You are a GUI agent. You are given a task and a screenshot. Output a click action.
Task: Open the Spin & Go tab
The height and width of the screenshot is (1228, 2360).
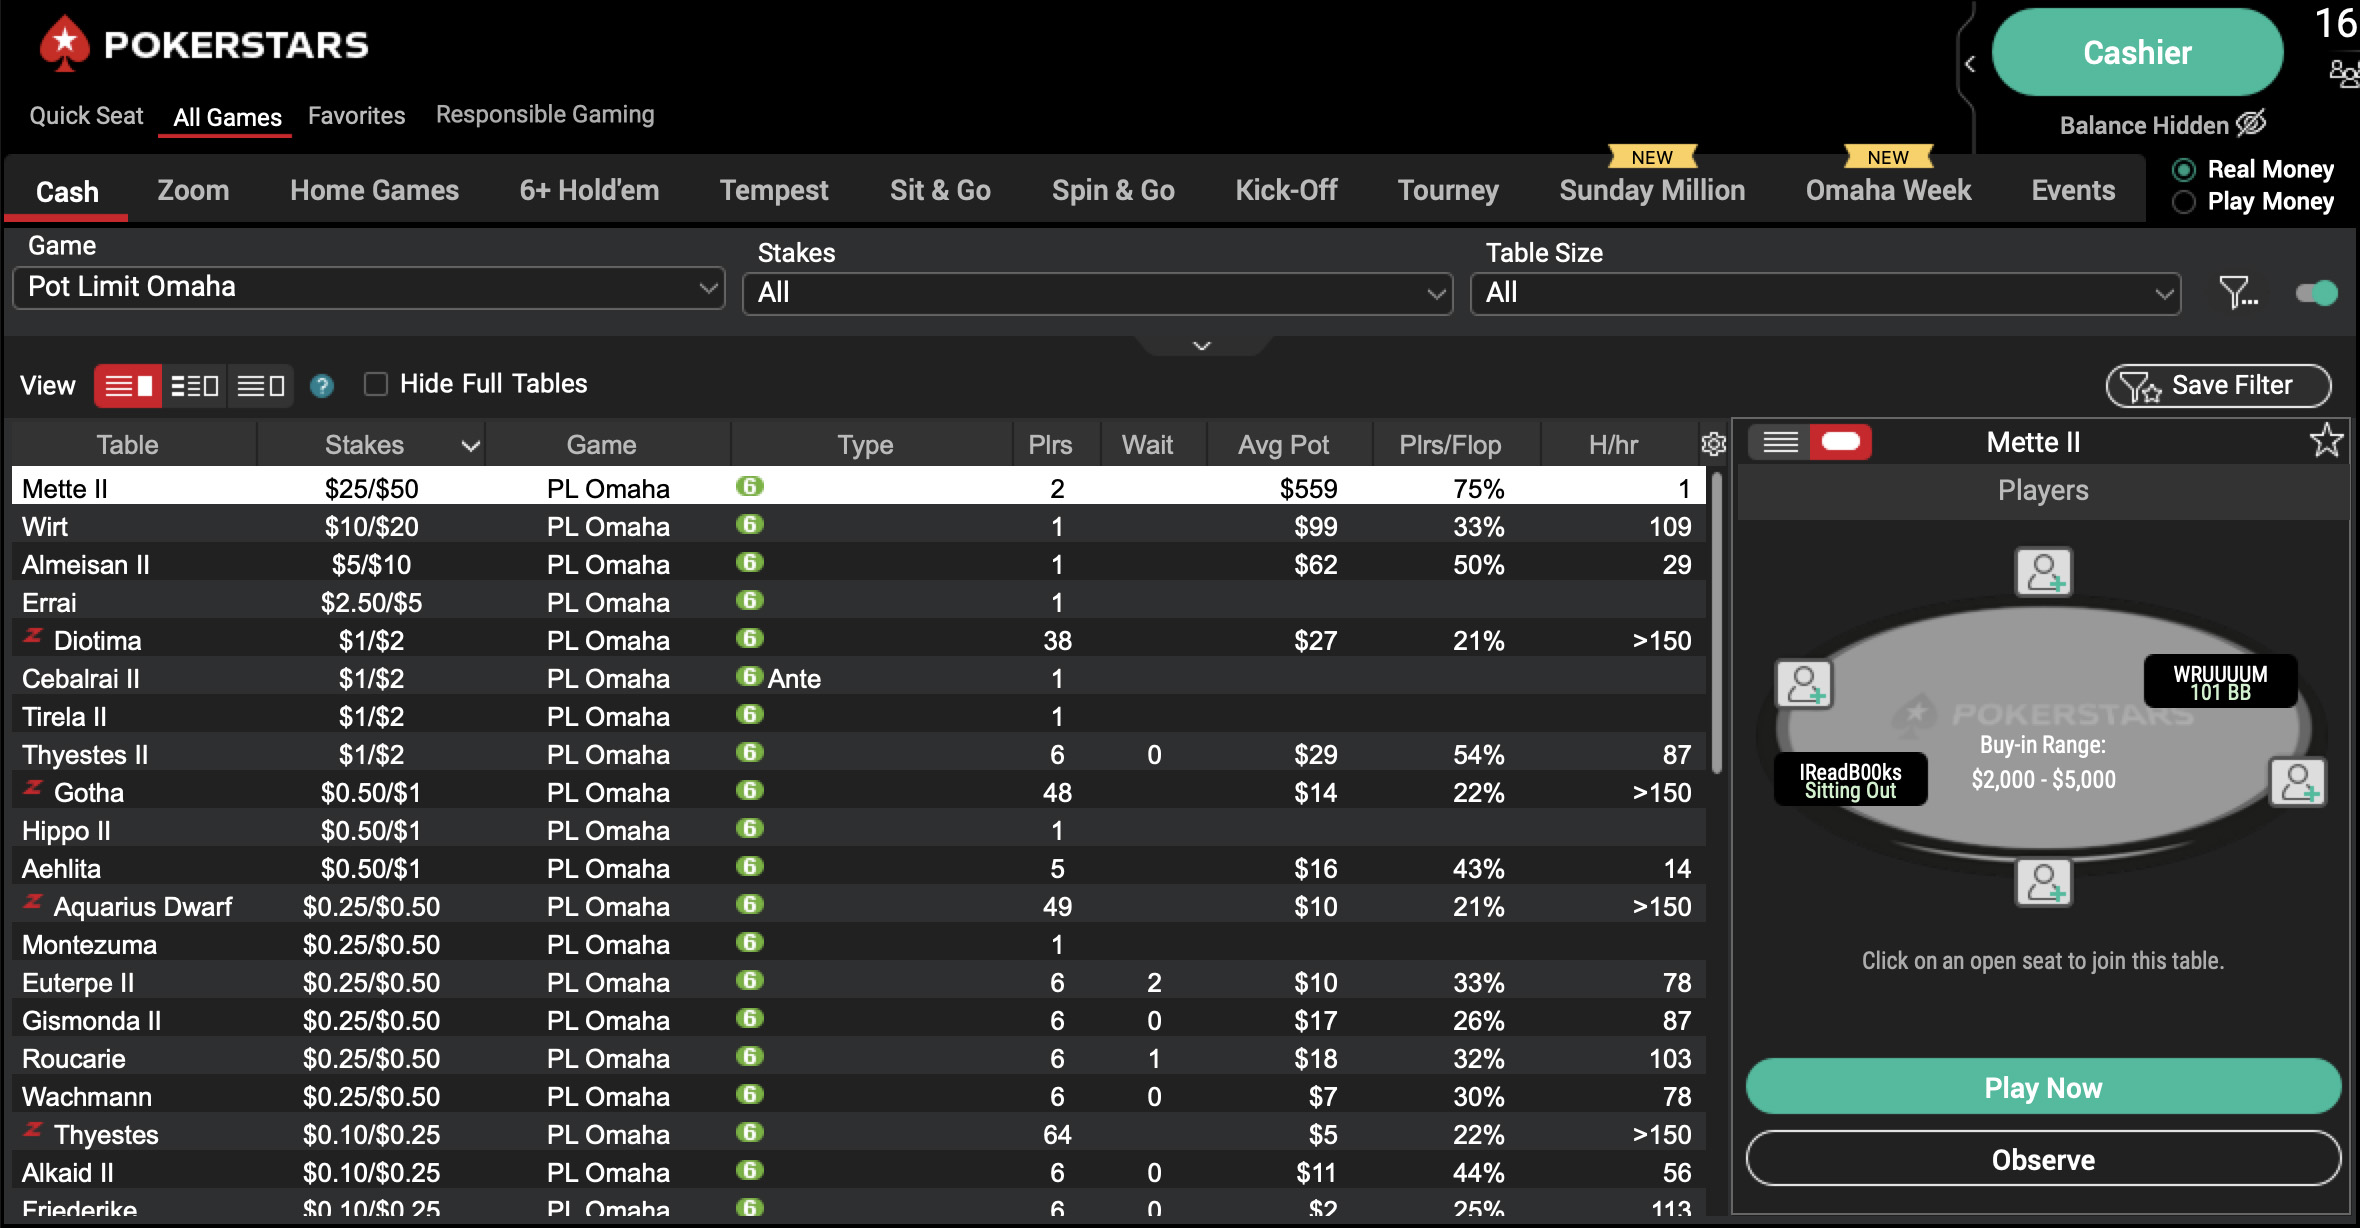click(1113, 190)
